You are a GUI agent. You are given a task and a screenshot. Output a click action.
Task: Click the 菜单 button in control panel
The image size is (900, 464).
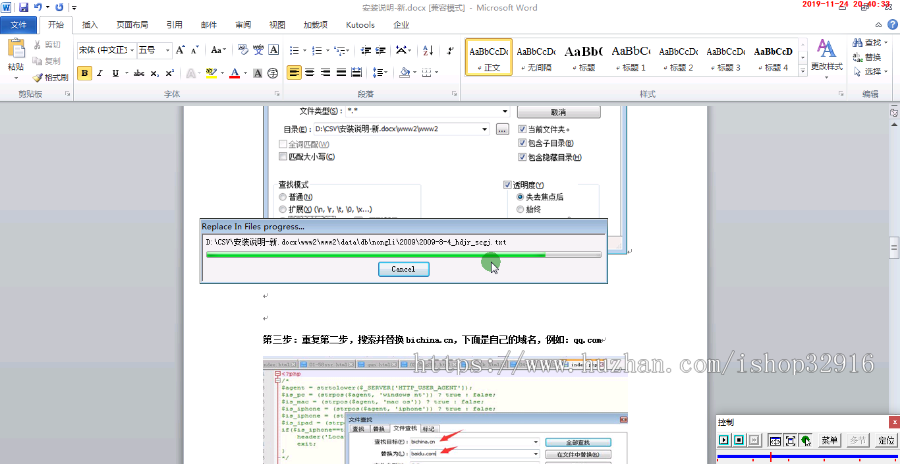pos(830,440)
